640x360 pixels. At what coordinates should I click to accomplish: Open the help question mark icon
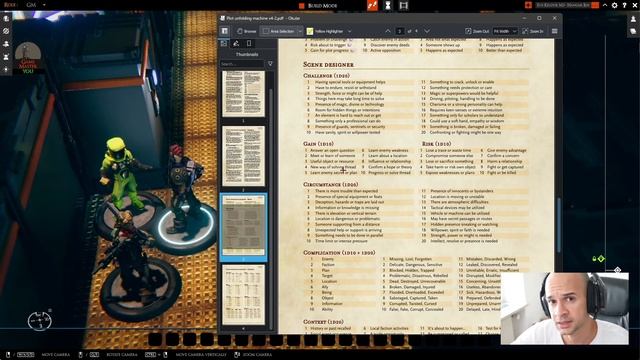[624, 5]
